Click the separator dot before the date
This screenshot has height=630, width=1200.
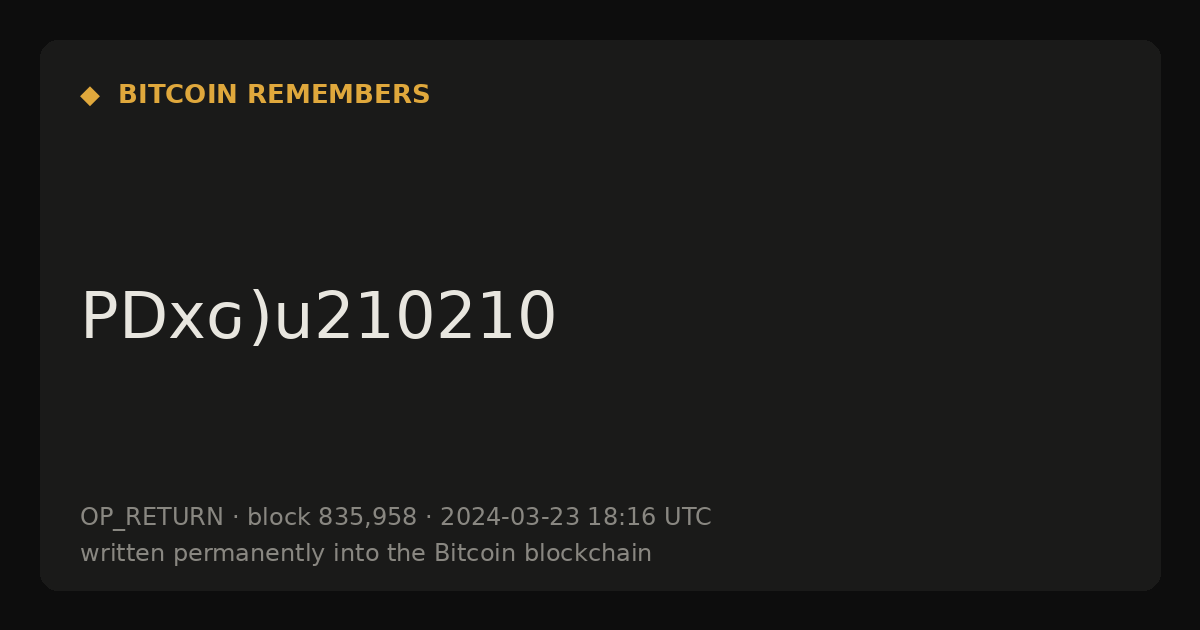tap(429, 518)
